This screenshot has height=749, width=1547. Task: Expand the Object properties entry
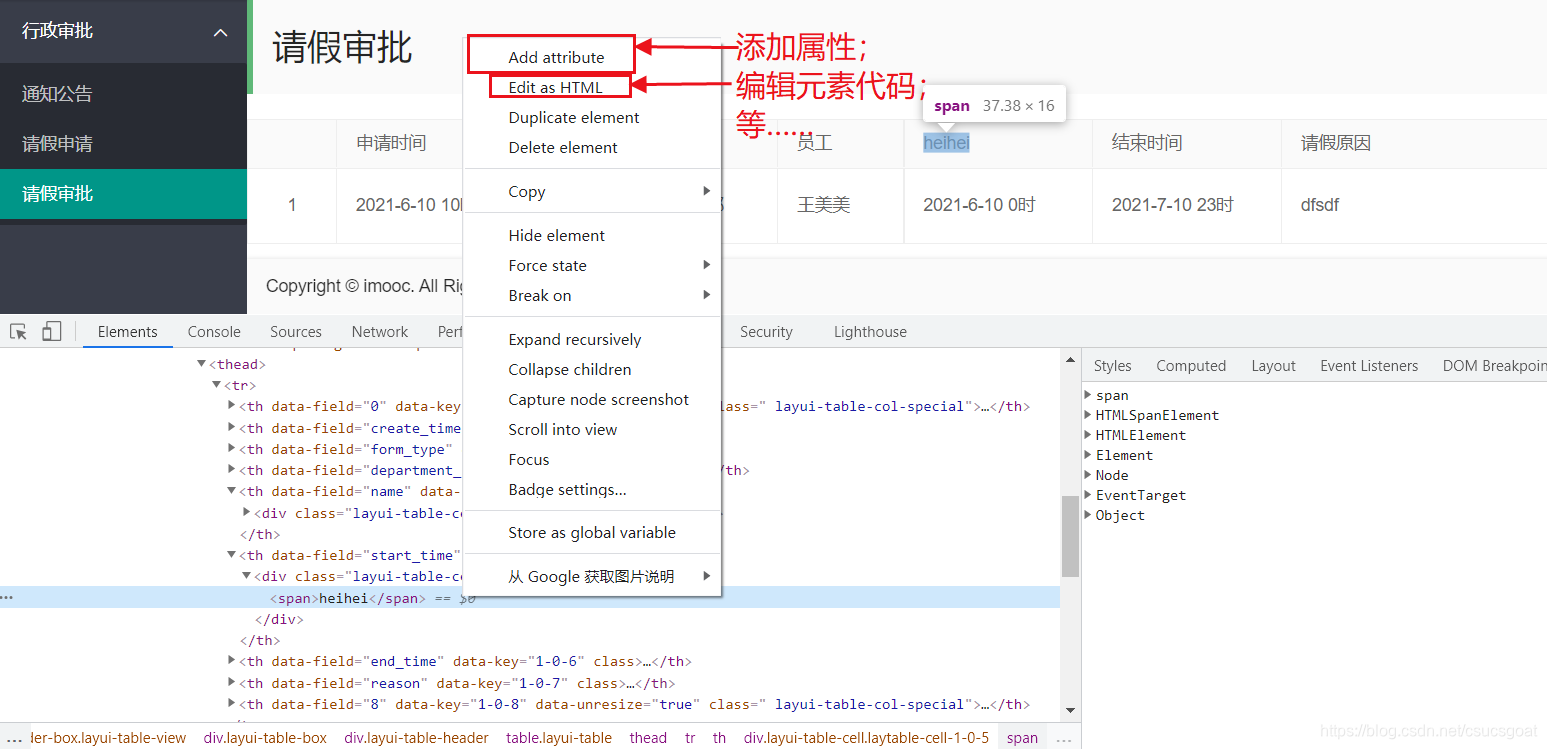[1089, 515]
